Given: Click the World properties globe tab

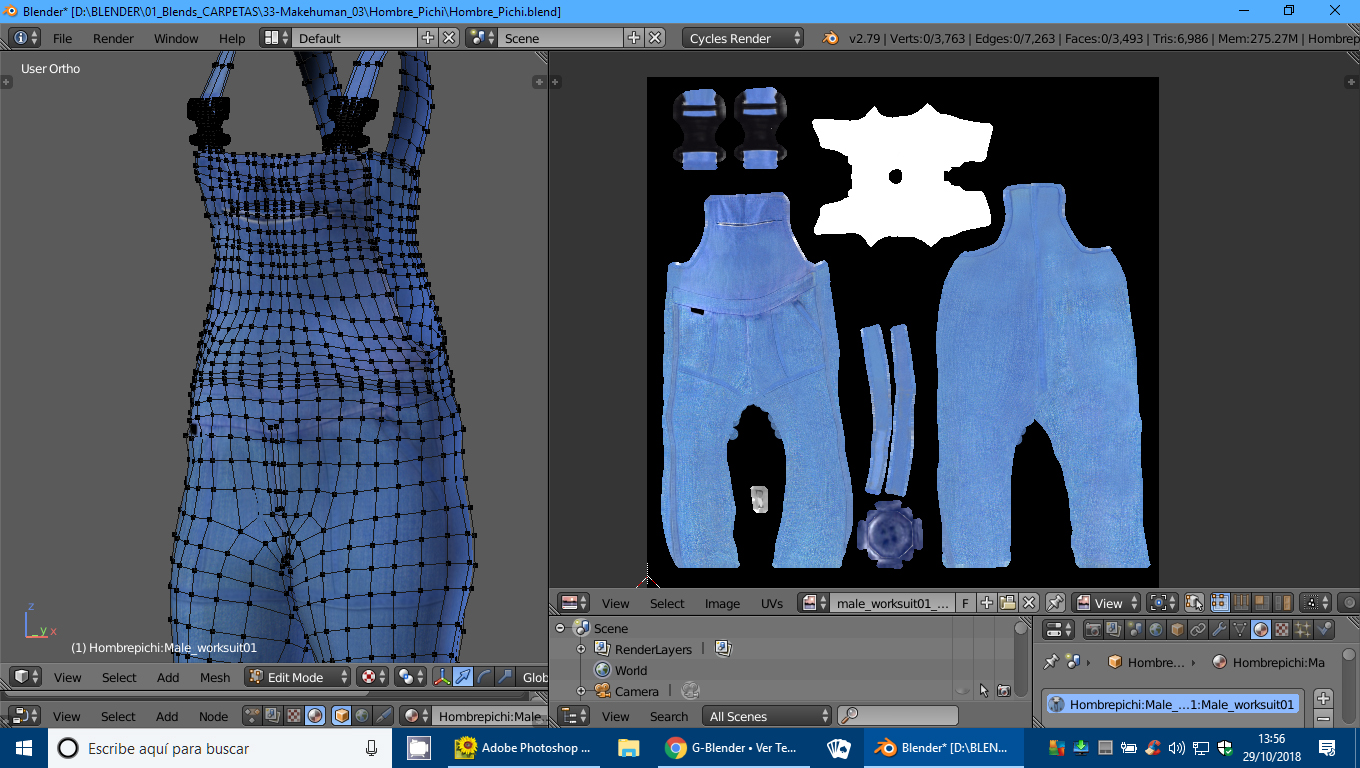Looking at the screenshot, I should coord(1156,630).
